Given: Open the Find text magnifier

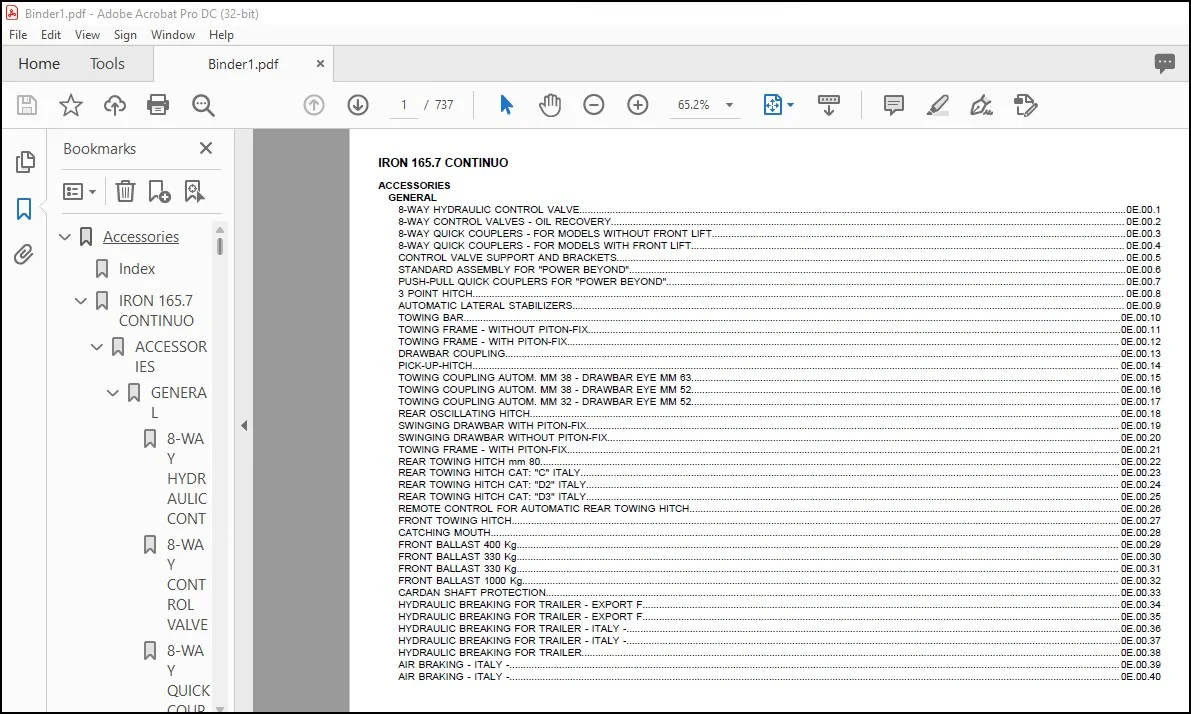Looking at the screenshot, I should pyautogui.click(x=203, y=105).
